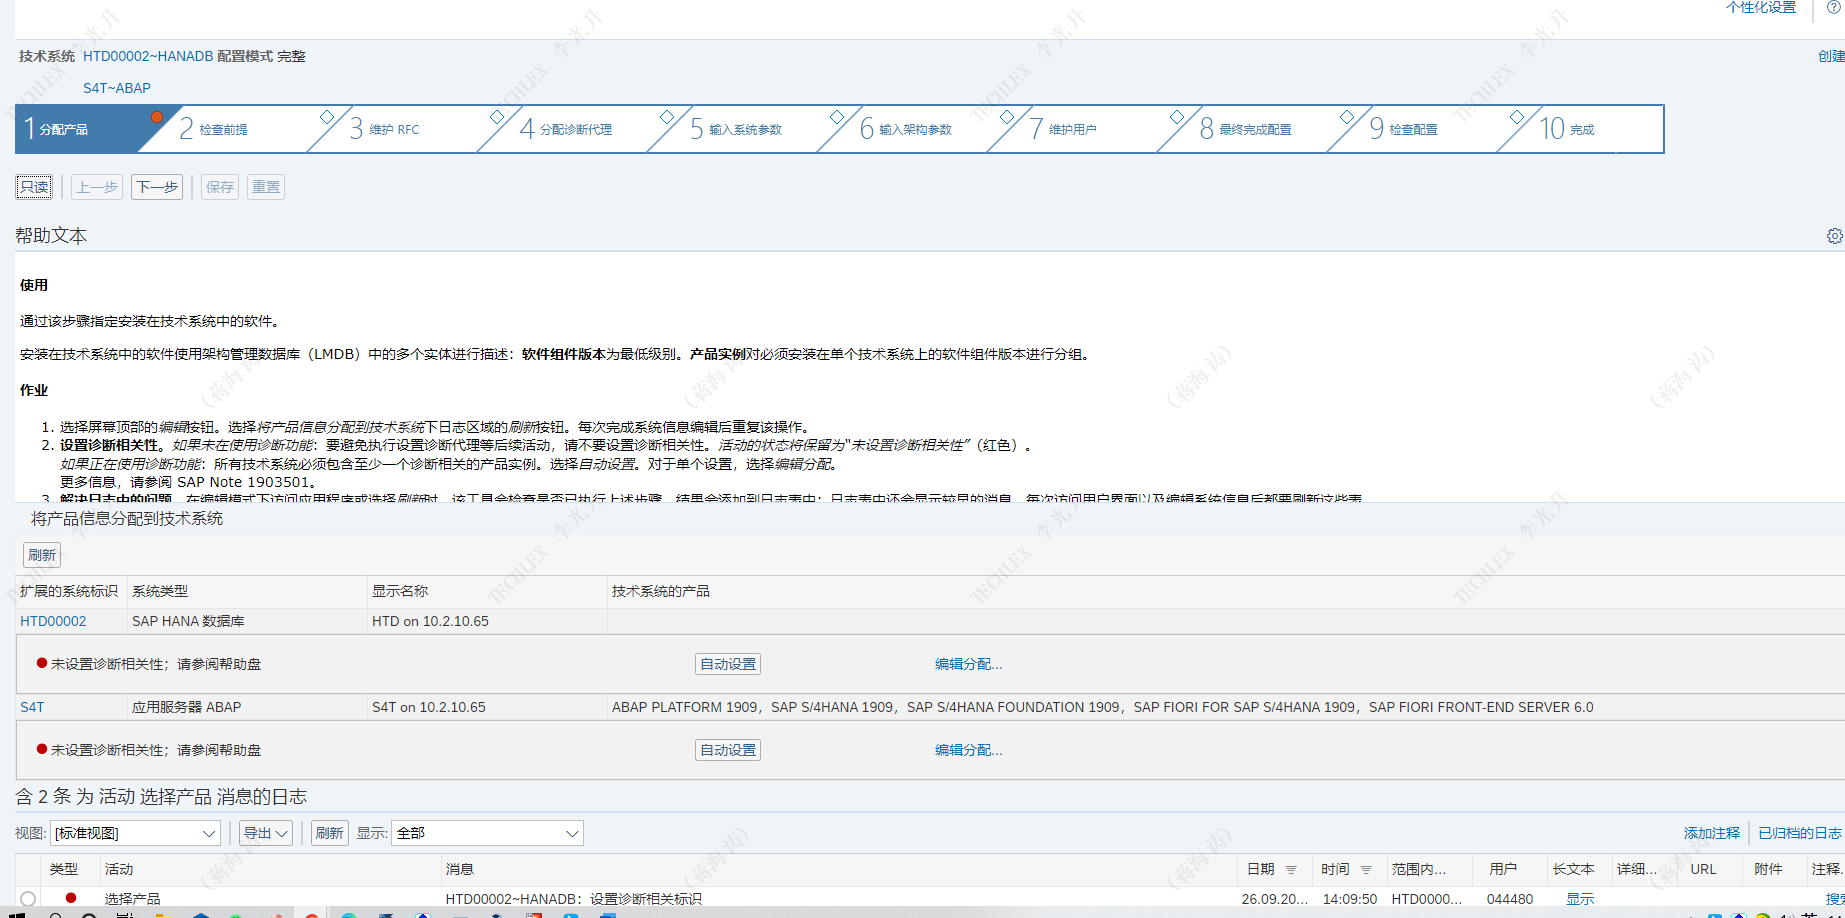Click red error icon in 选择产品 log row
The image size is (1845, 918).
click(x=71, y=898)
